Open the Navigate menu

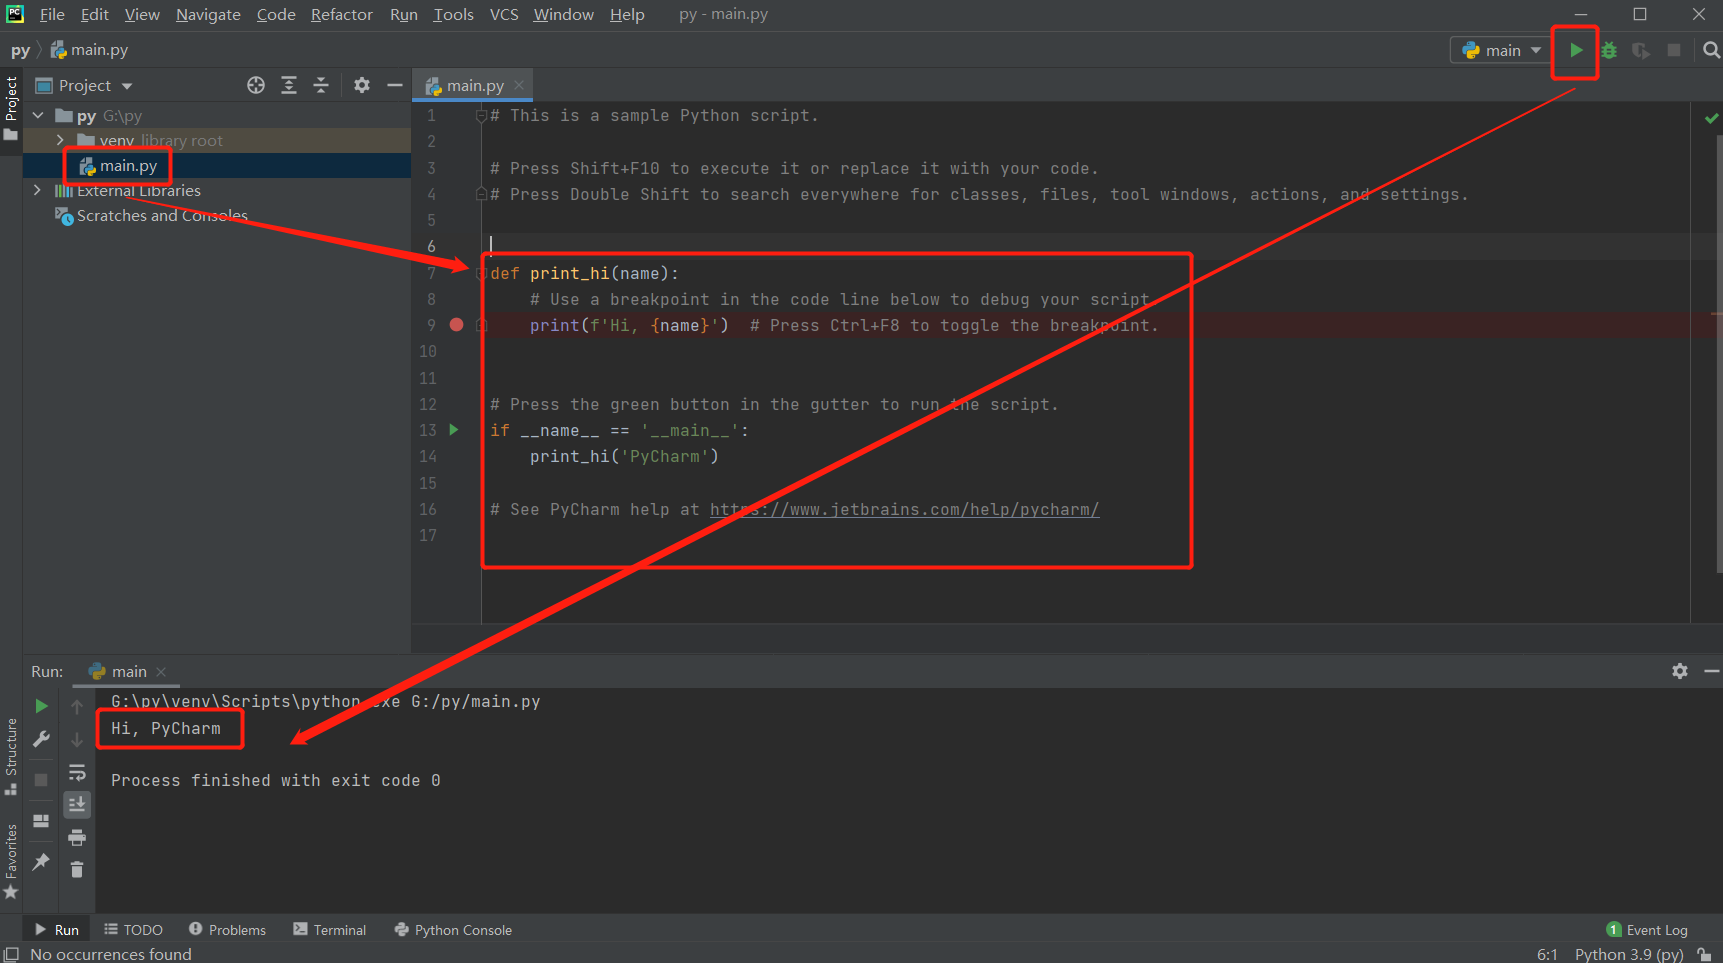(208, 14)
